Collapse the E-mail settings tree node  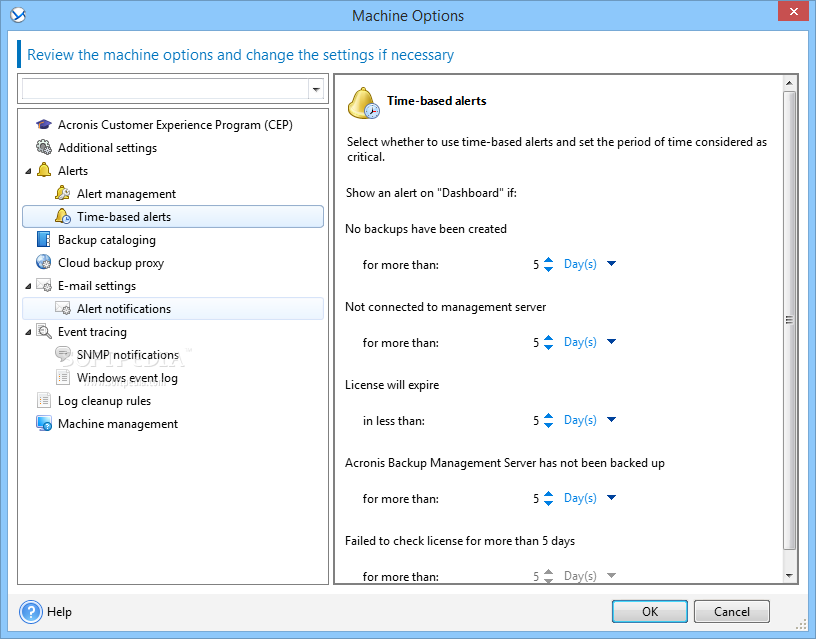tap(28, 286)
